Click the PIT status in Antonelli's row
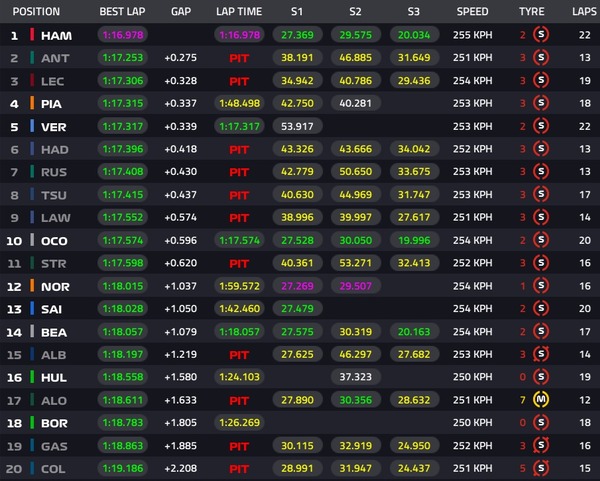This screenshot has width=600, height=481. click(238, 58)
